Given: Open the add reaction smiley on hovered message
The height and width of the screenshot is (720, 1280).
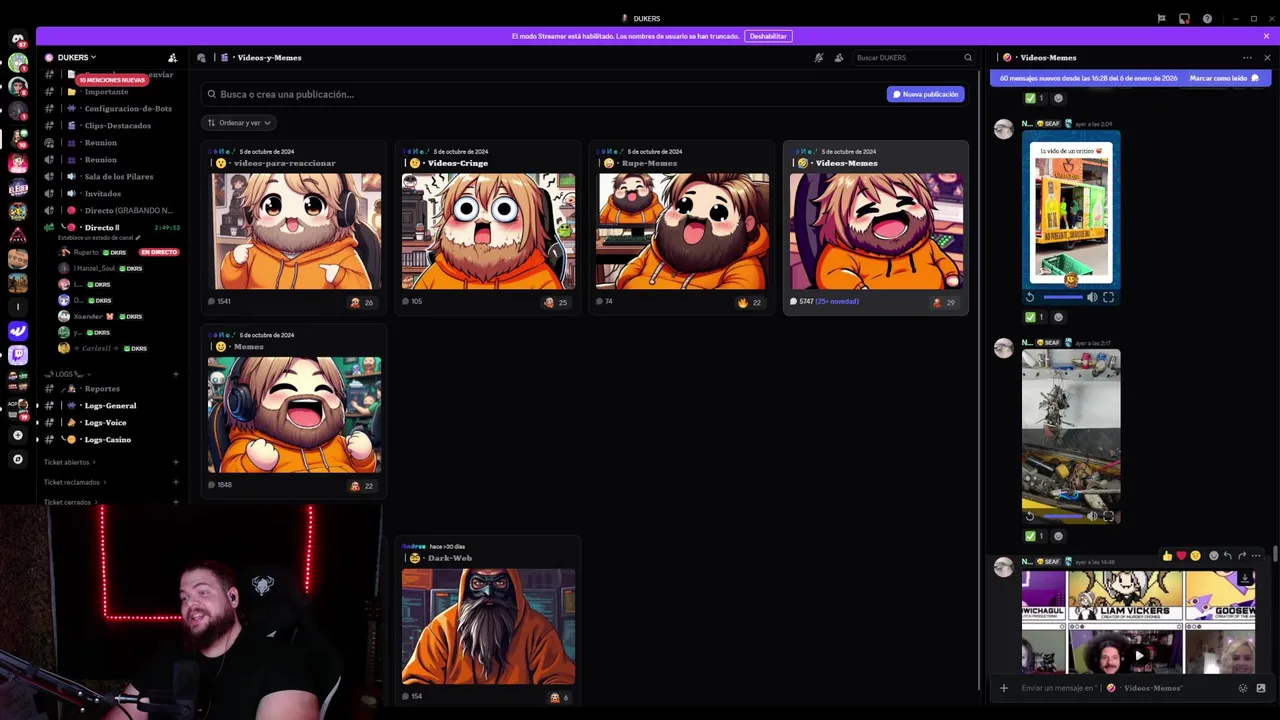Looking at the screenshot, I should [x=1214, y=556].
